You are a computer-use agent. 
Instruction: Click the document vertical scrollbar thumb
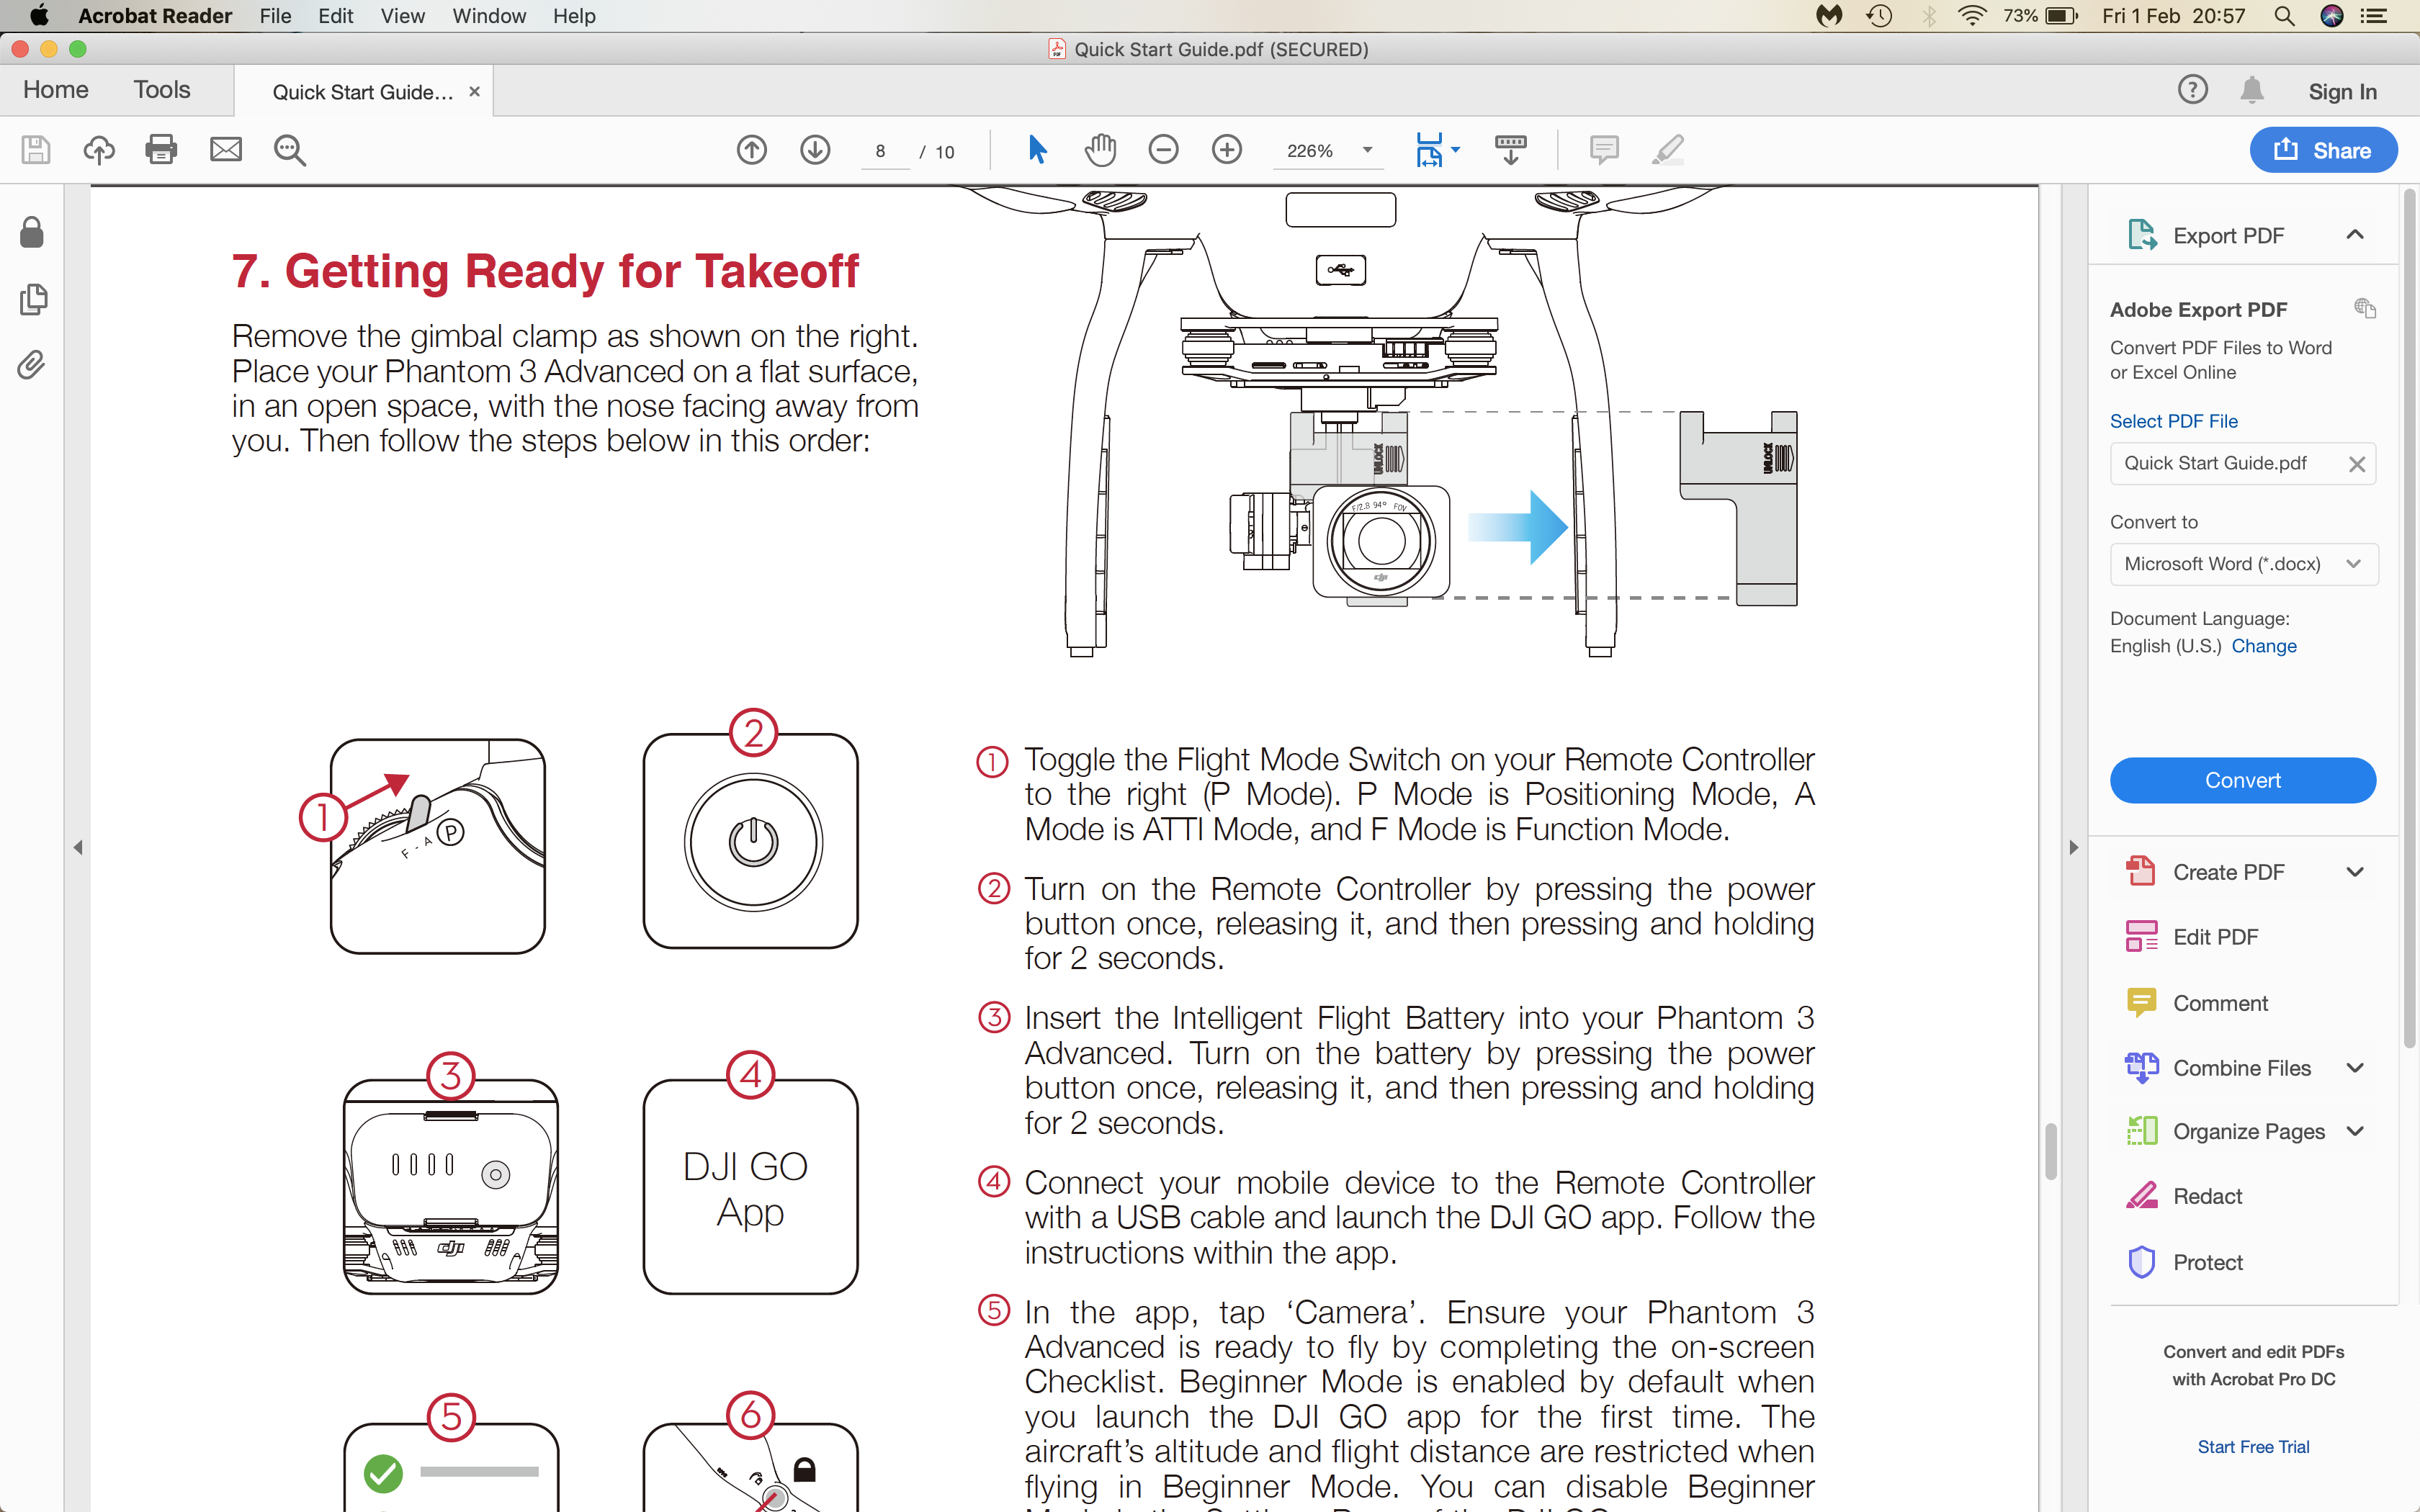coord(2051,1152)
